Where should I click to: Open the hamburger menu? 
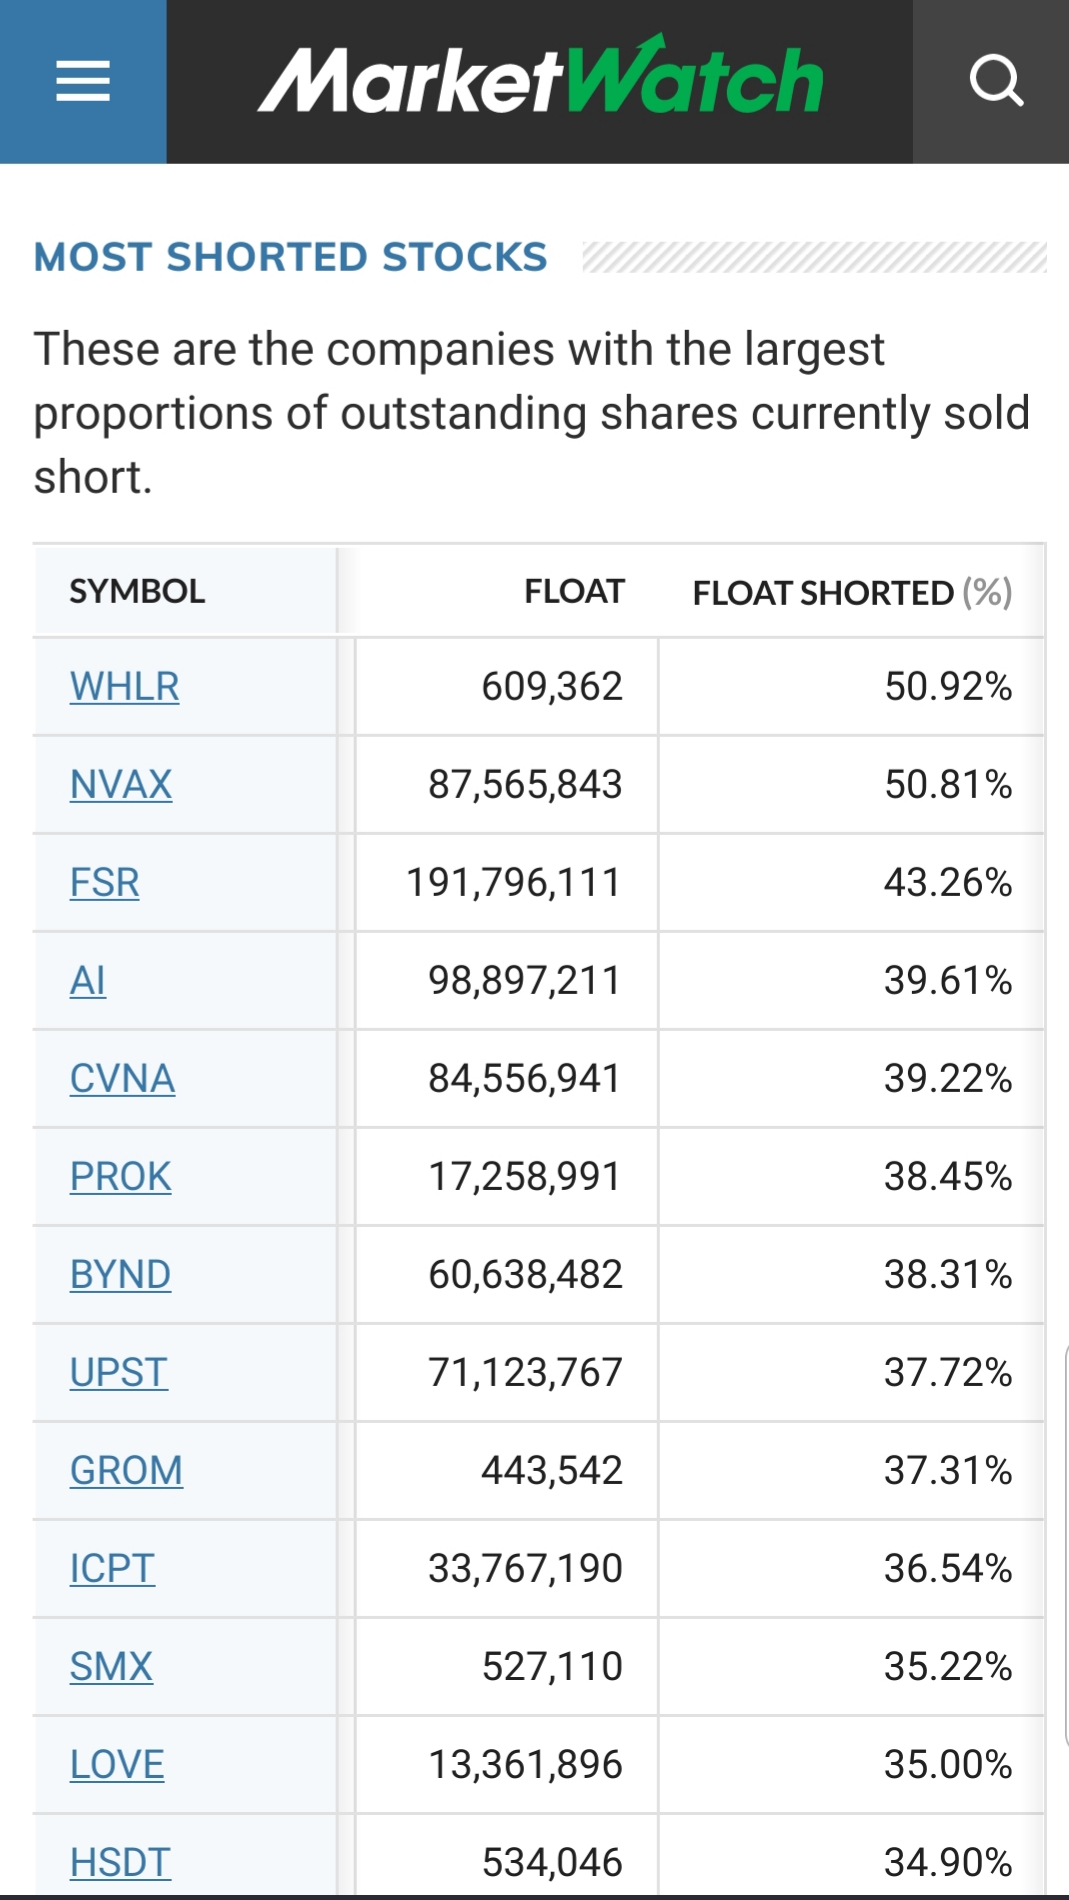pos(83,81)
